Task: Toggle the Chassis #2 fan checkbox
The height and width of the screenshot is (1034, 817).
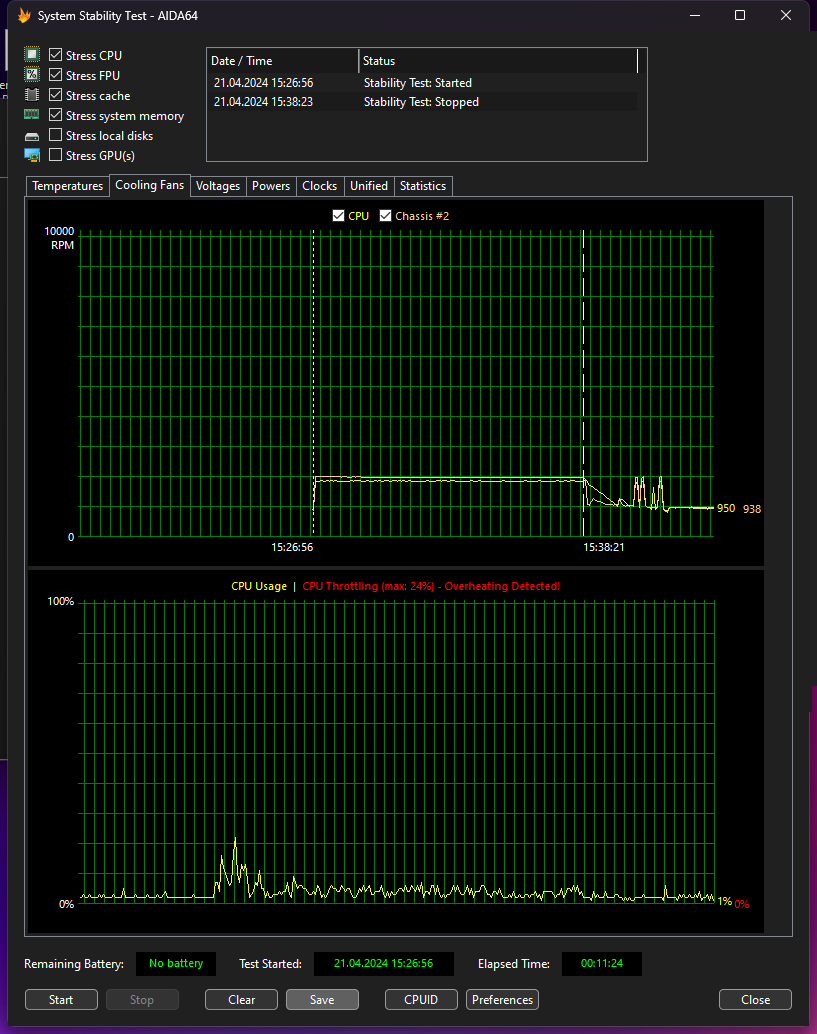Action: 385,216
